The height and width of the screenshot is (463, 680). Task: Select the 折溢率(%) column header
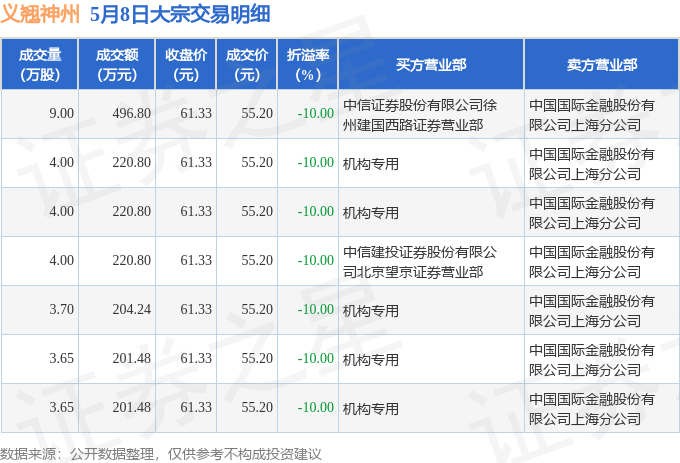tap(307, 64)
